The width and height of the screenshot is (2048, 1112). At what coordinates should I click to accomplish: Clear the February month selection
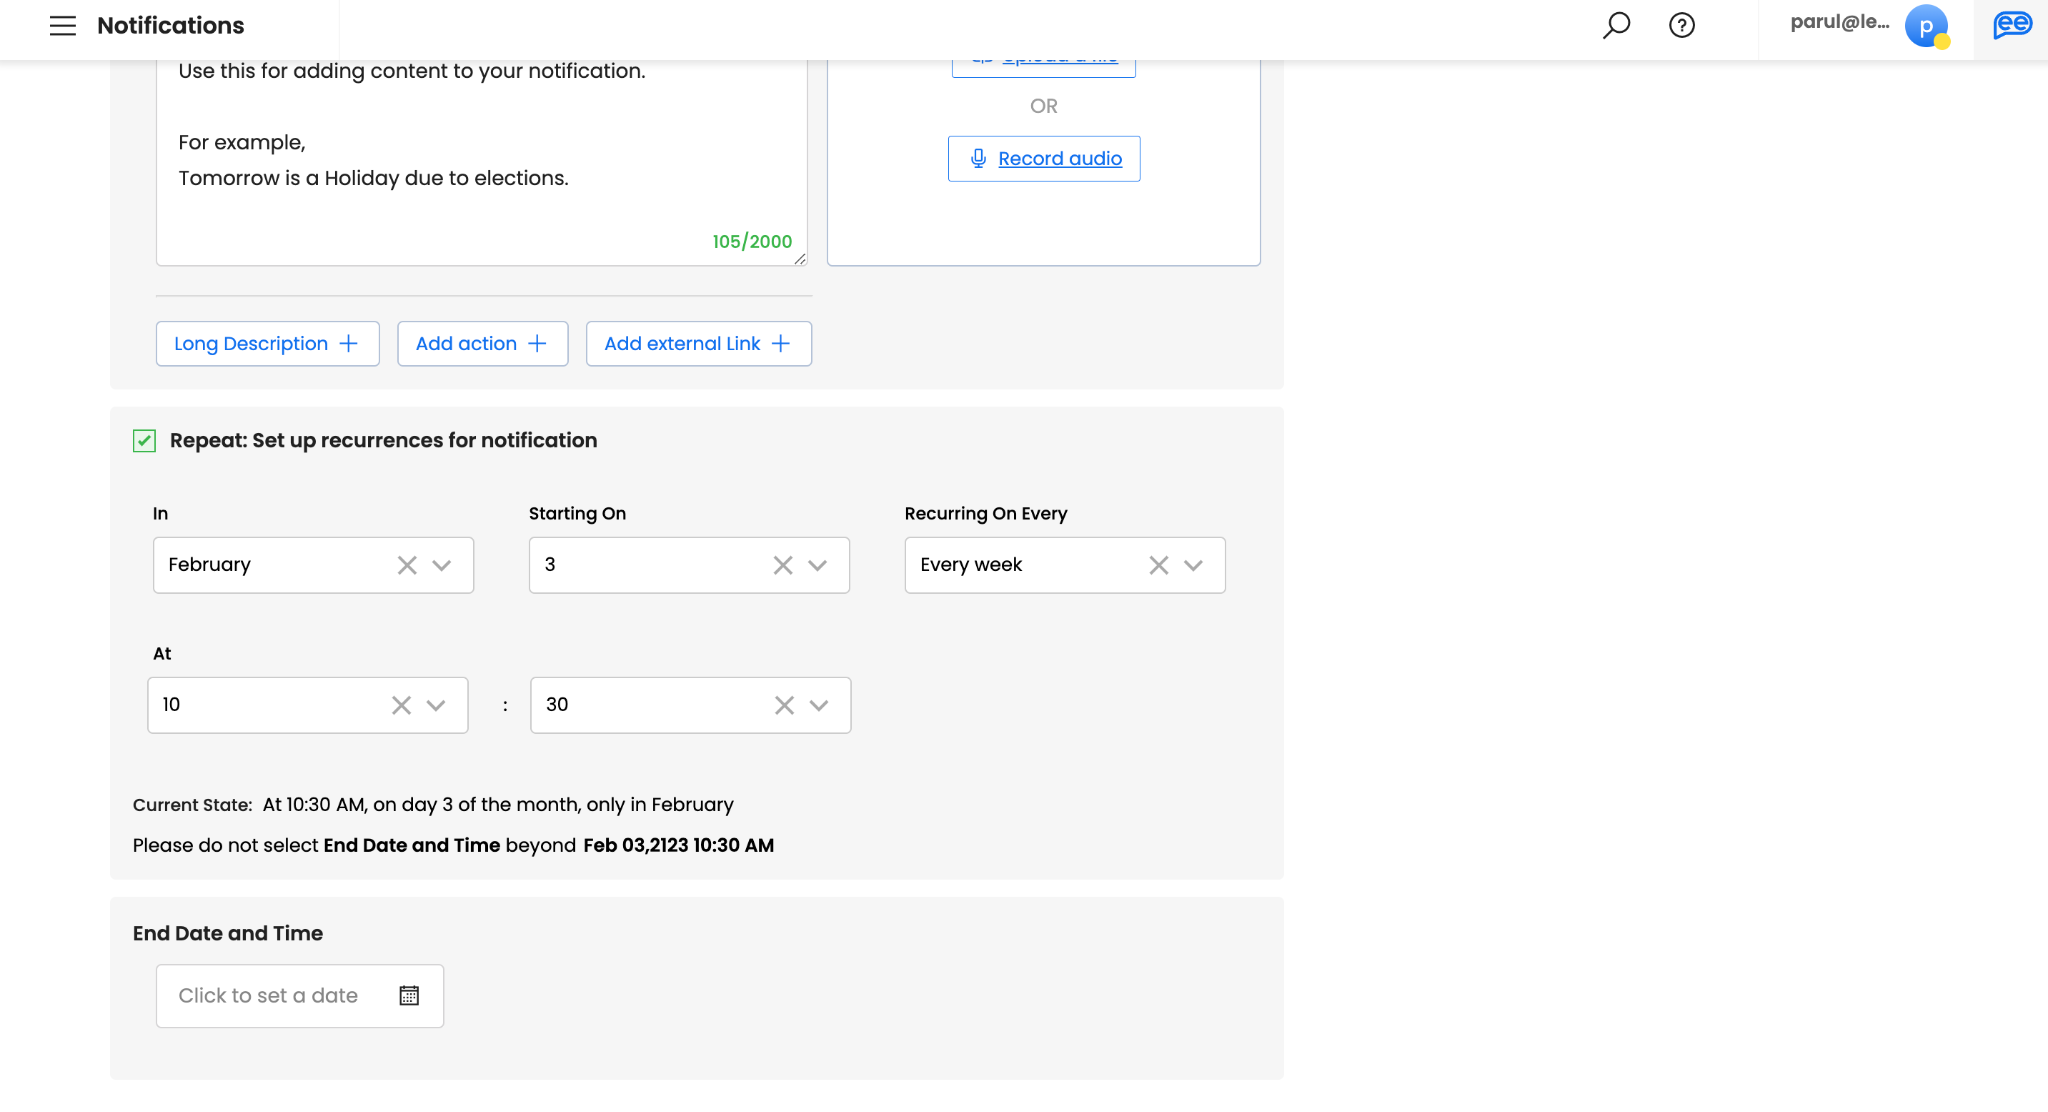click(407, 565)
